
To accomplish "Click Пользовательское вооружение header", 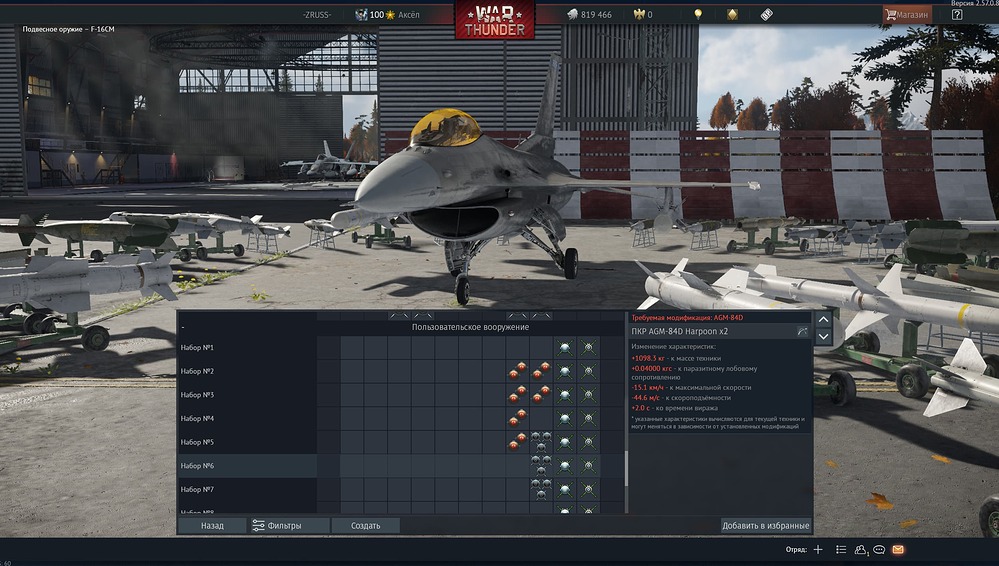I will (x=470, y=327).
